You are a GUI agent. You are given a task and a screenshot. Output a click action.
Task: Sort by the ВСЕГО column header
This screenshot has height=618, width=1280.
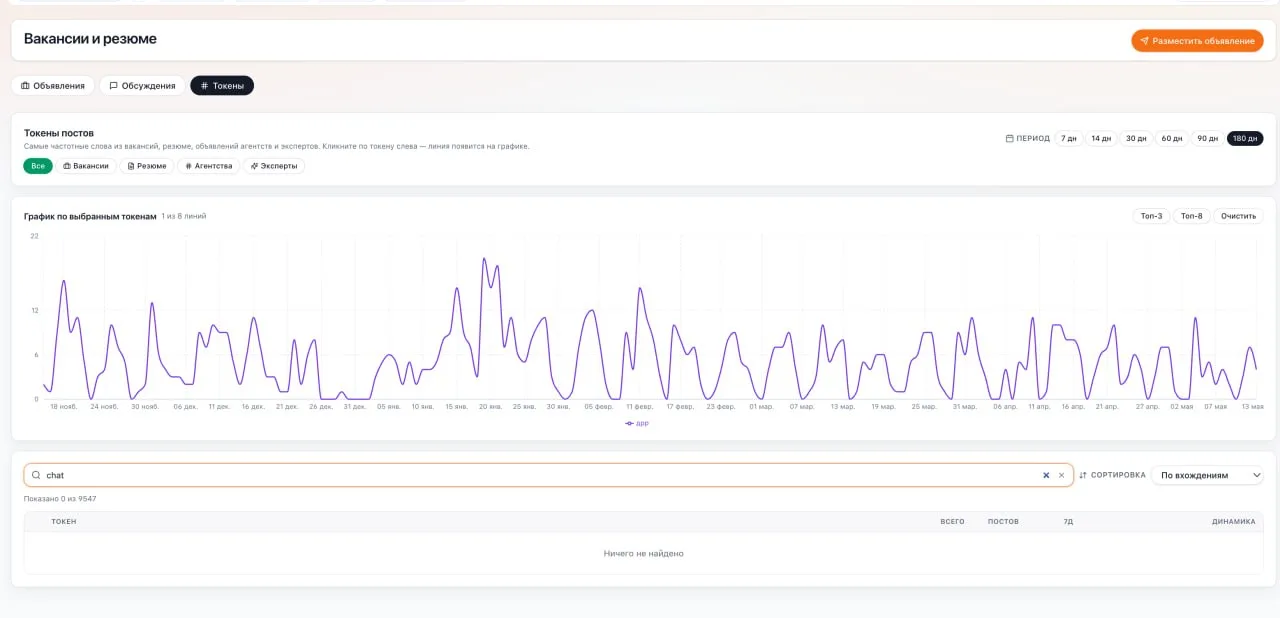pos(952,522)
